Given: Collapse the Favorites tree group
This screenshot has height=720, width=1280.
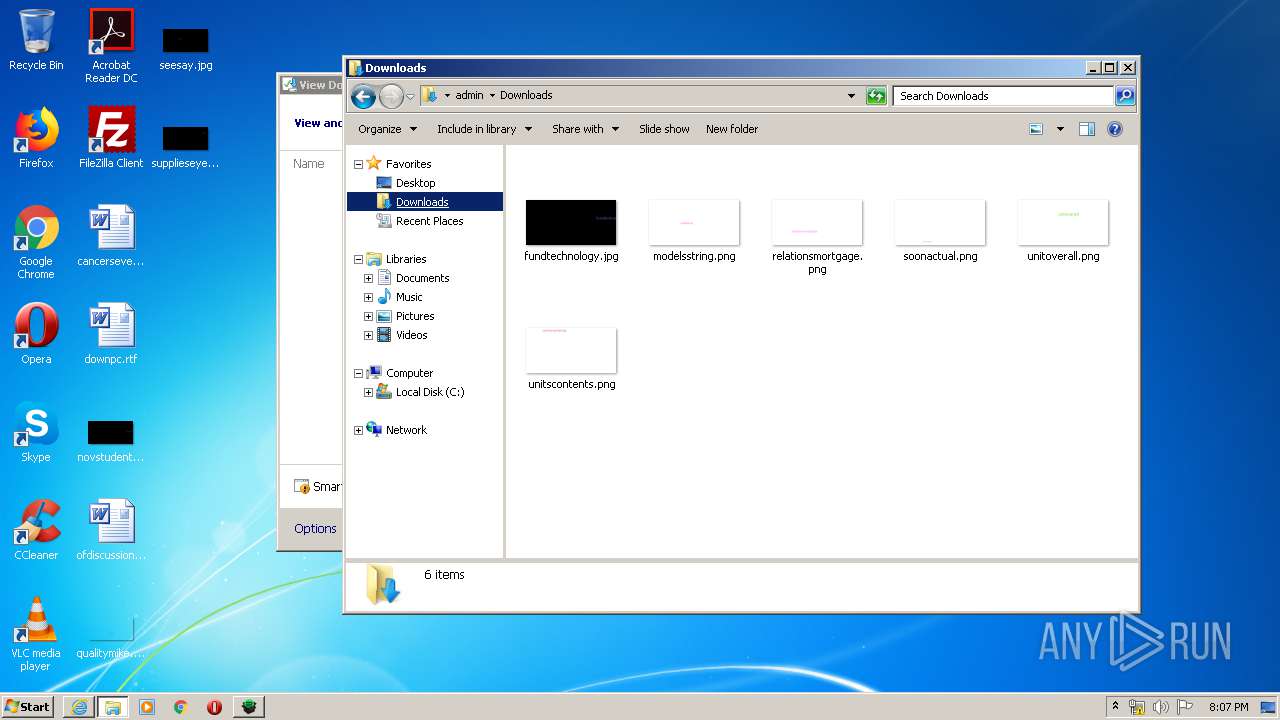Looking at the screenshot, I should (358, 164).
